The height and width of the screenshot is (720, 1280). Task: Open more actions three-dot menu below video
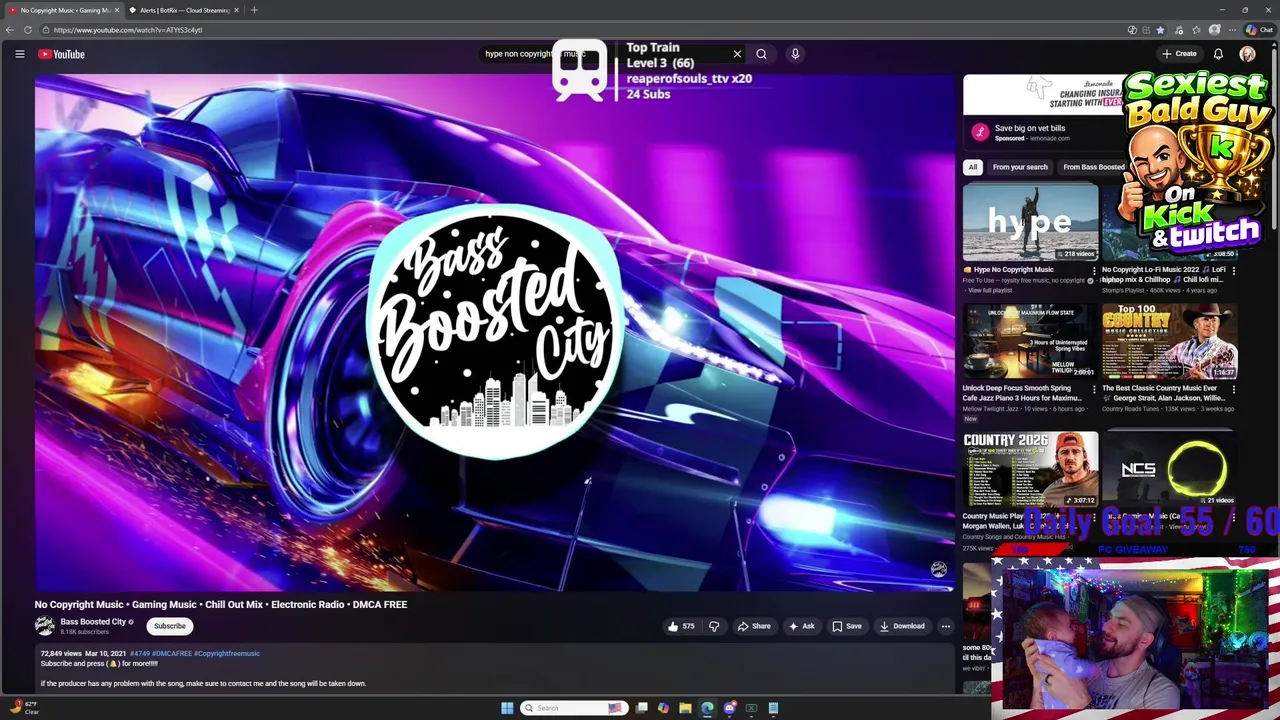point(945,626)
